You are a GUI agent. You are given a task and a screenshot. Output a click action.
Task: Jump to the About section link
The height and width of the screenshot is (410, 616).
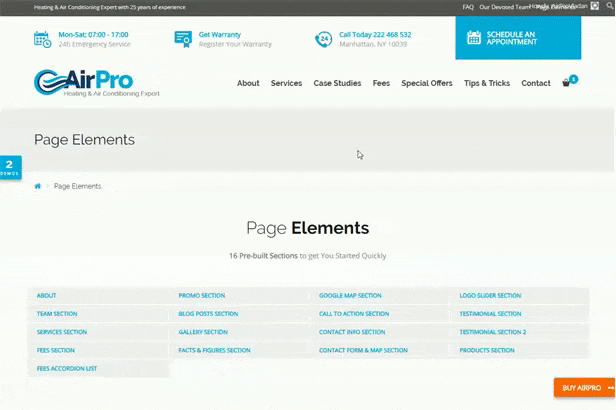coord(46,295)
